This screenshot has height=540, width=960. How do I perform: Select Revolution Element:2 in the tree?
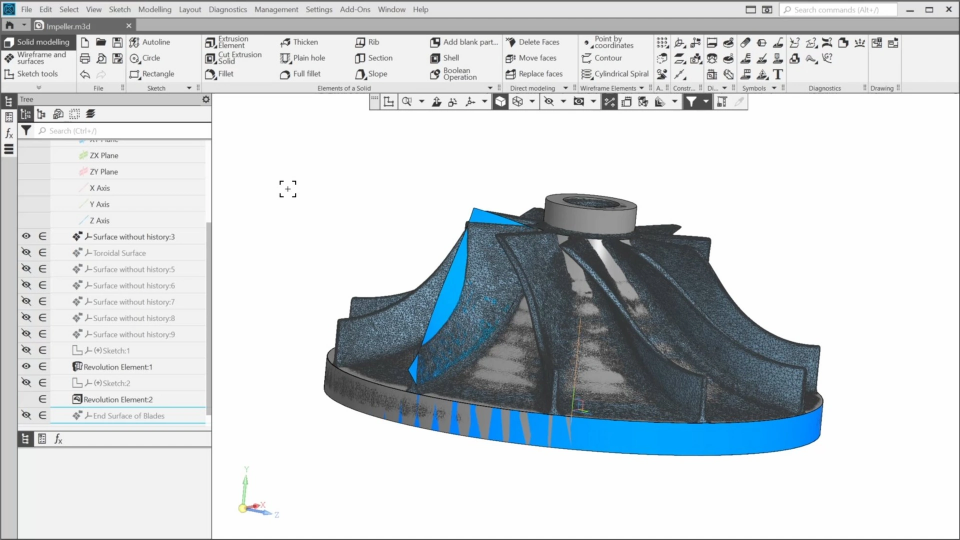(x=118, y=399)
